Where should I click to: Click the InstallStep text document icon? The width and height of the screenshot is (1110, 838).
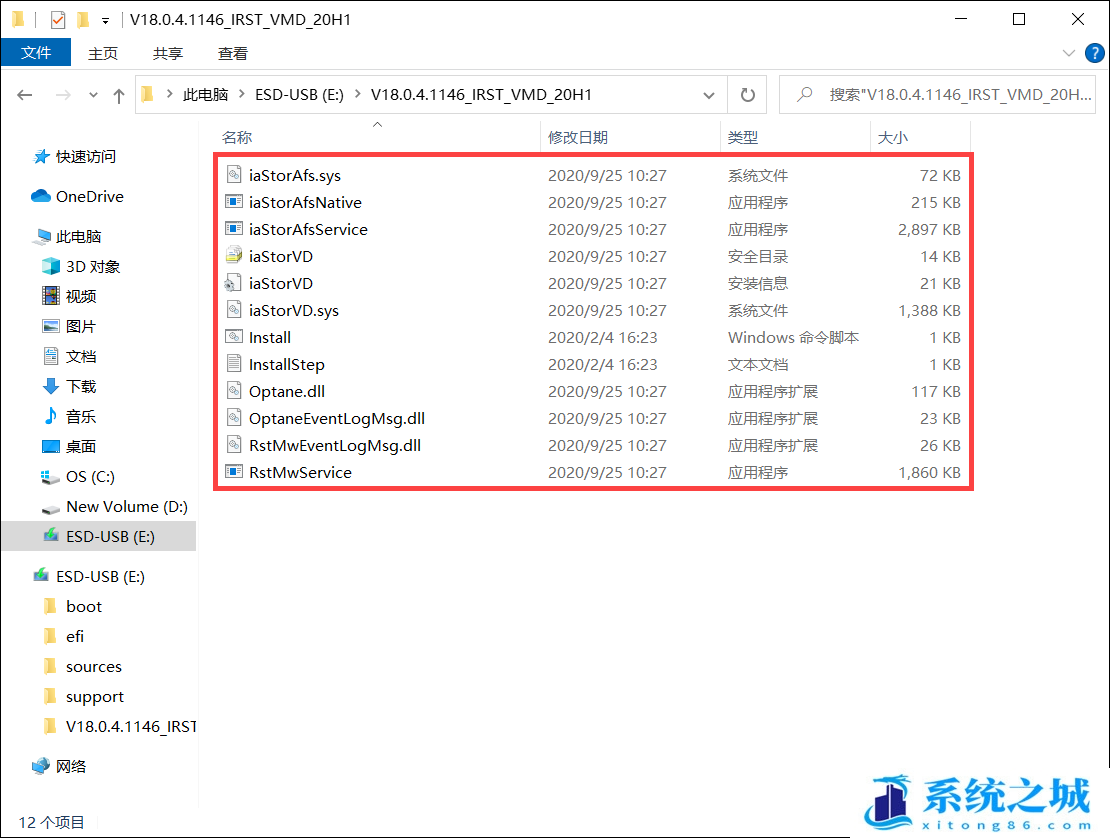[x=234, y=364]
